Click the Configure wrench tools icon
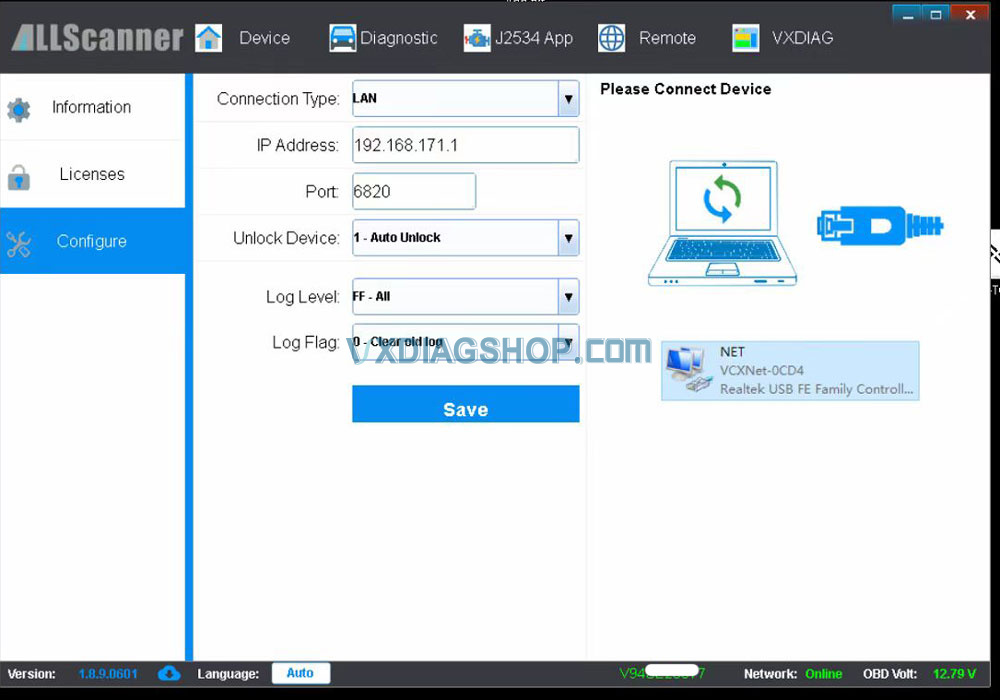 (18, 244)
